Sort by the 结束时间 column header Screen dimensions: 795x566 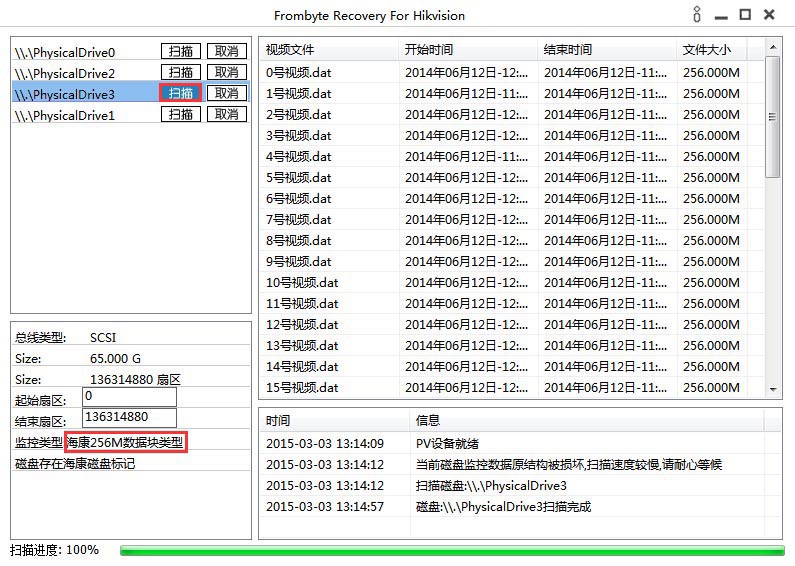(607, 50)
